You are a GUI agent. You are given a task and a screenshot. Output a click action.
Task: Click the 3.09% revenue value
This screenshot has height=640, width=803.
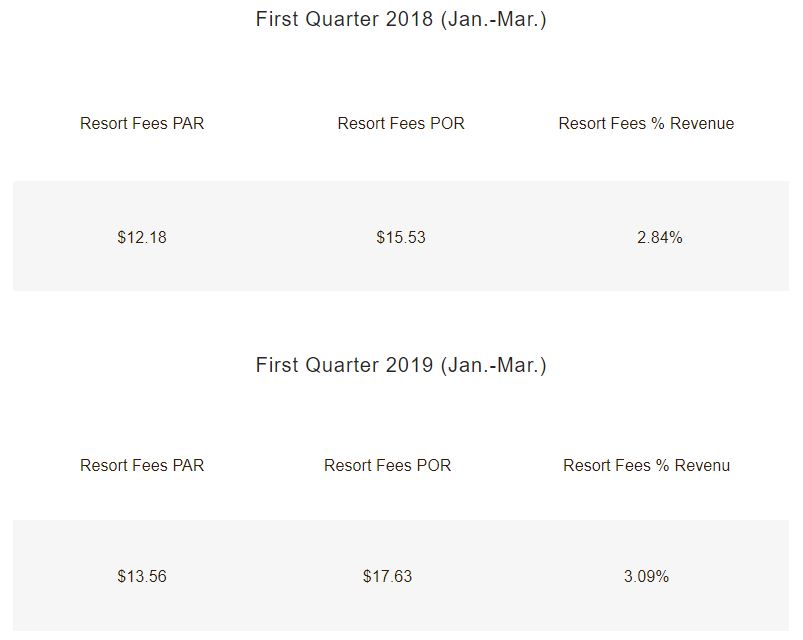(x=646, y=577)
